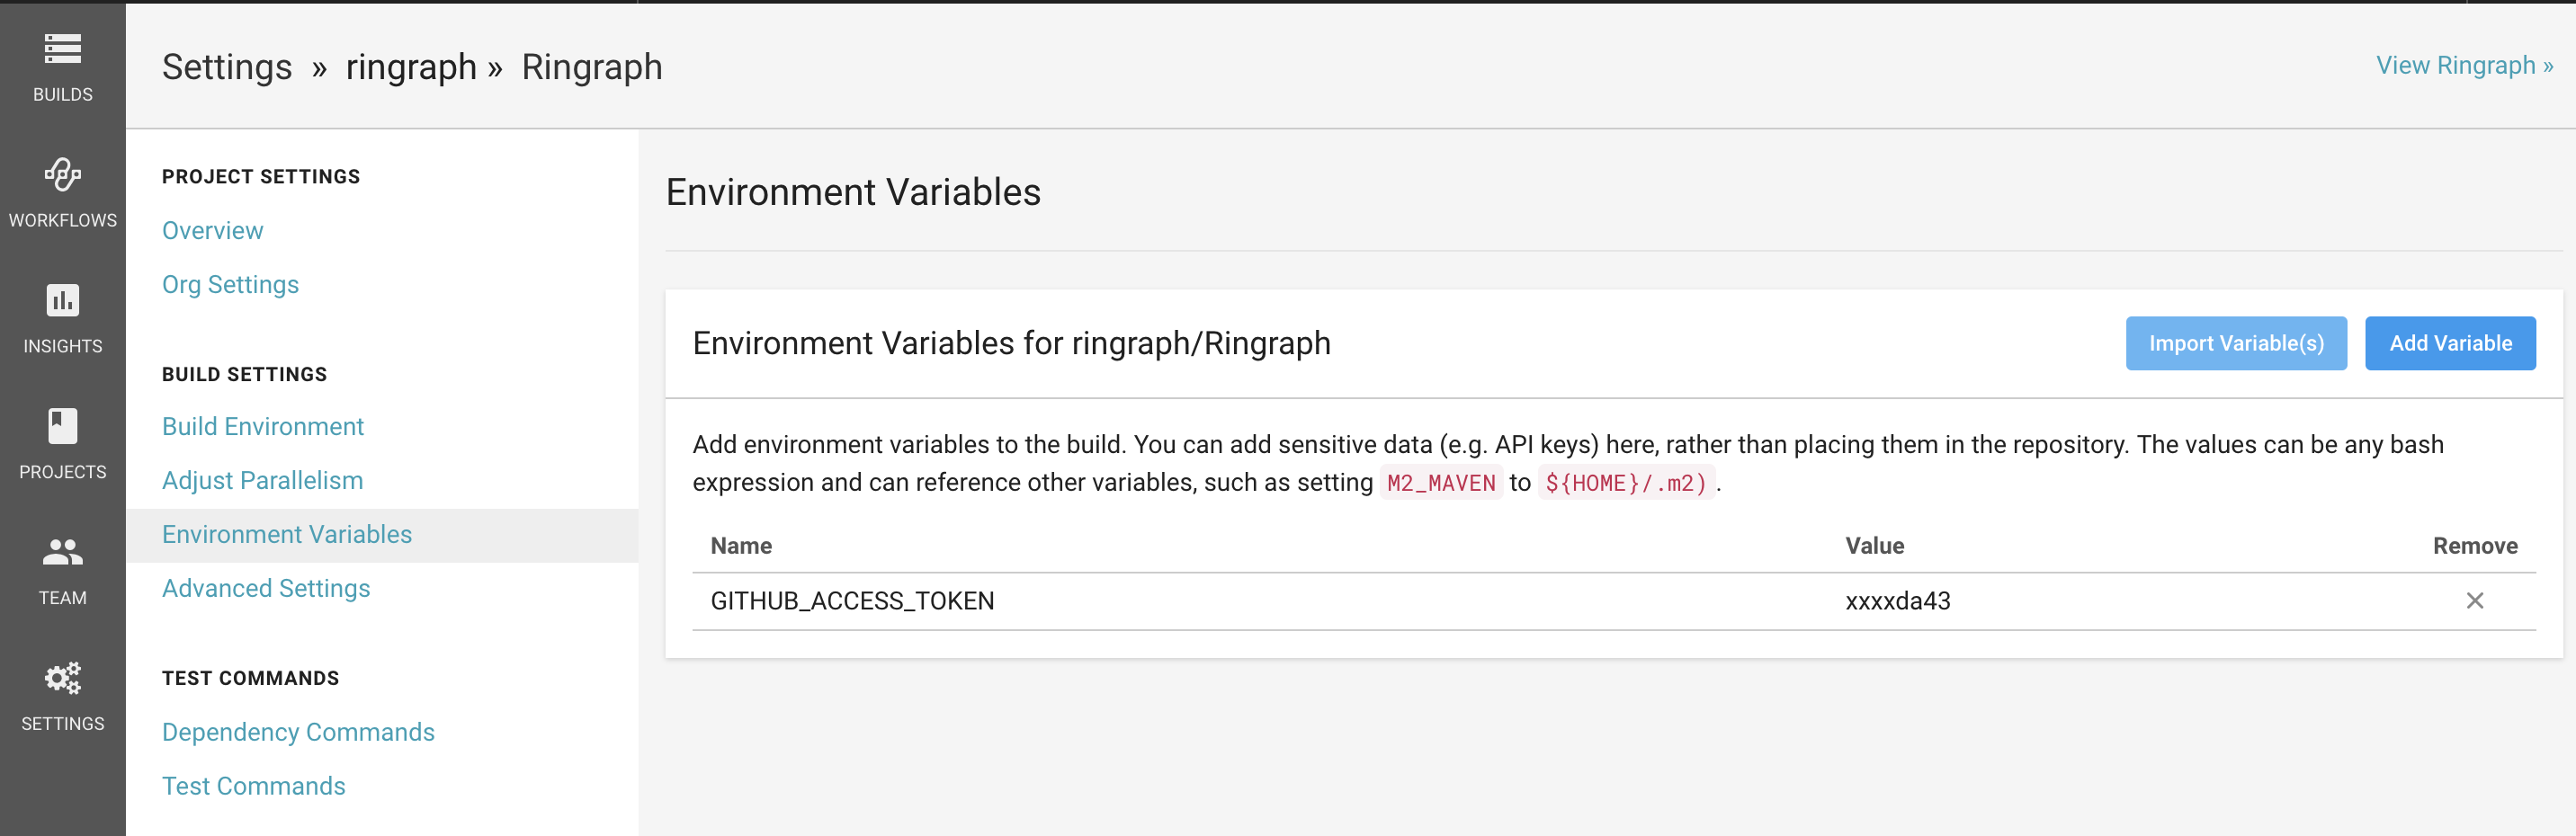The width and height of the screenshot is (2576, 836).
Task: Open the Insights chart icon
Action: pyautogui.click(x=62, y=300)
